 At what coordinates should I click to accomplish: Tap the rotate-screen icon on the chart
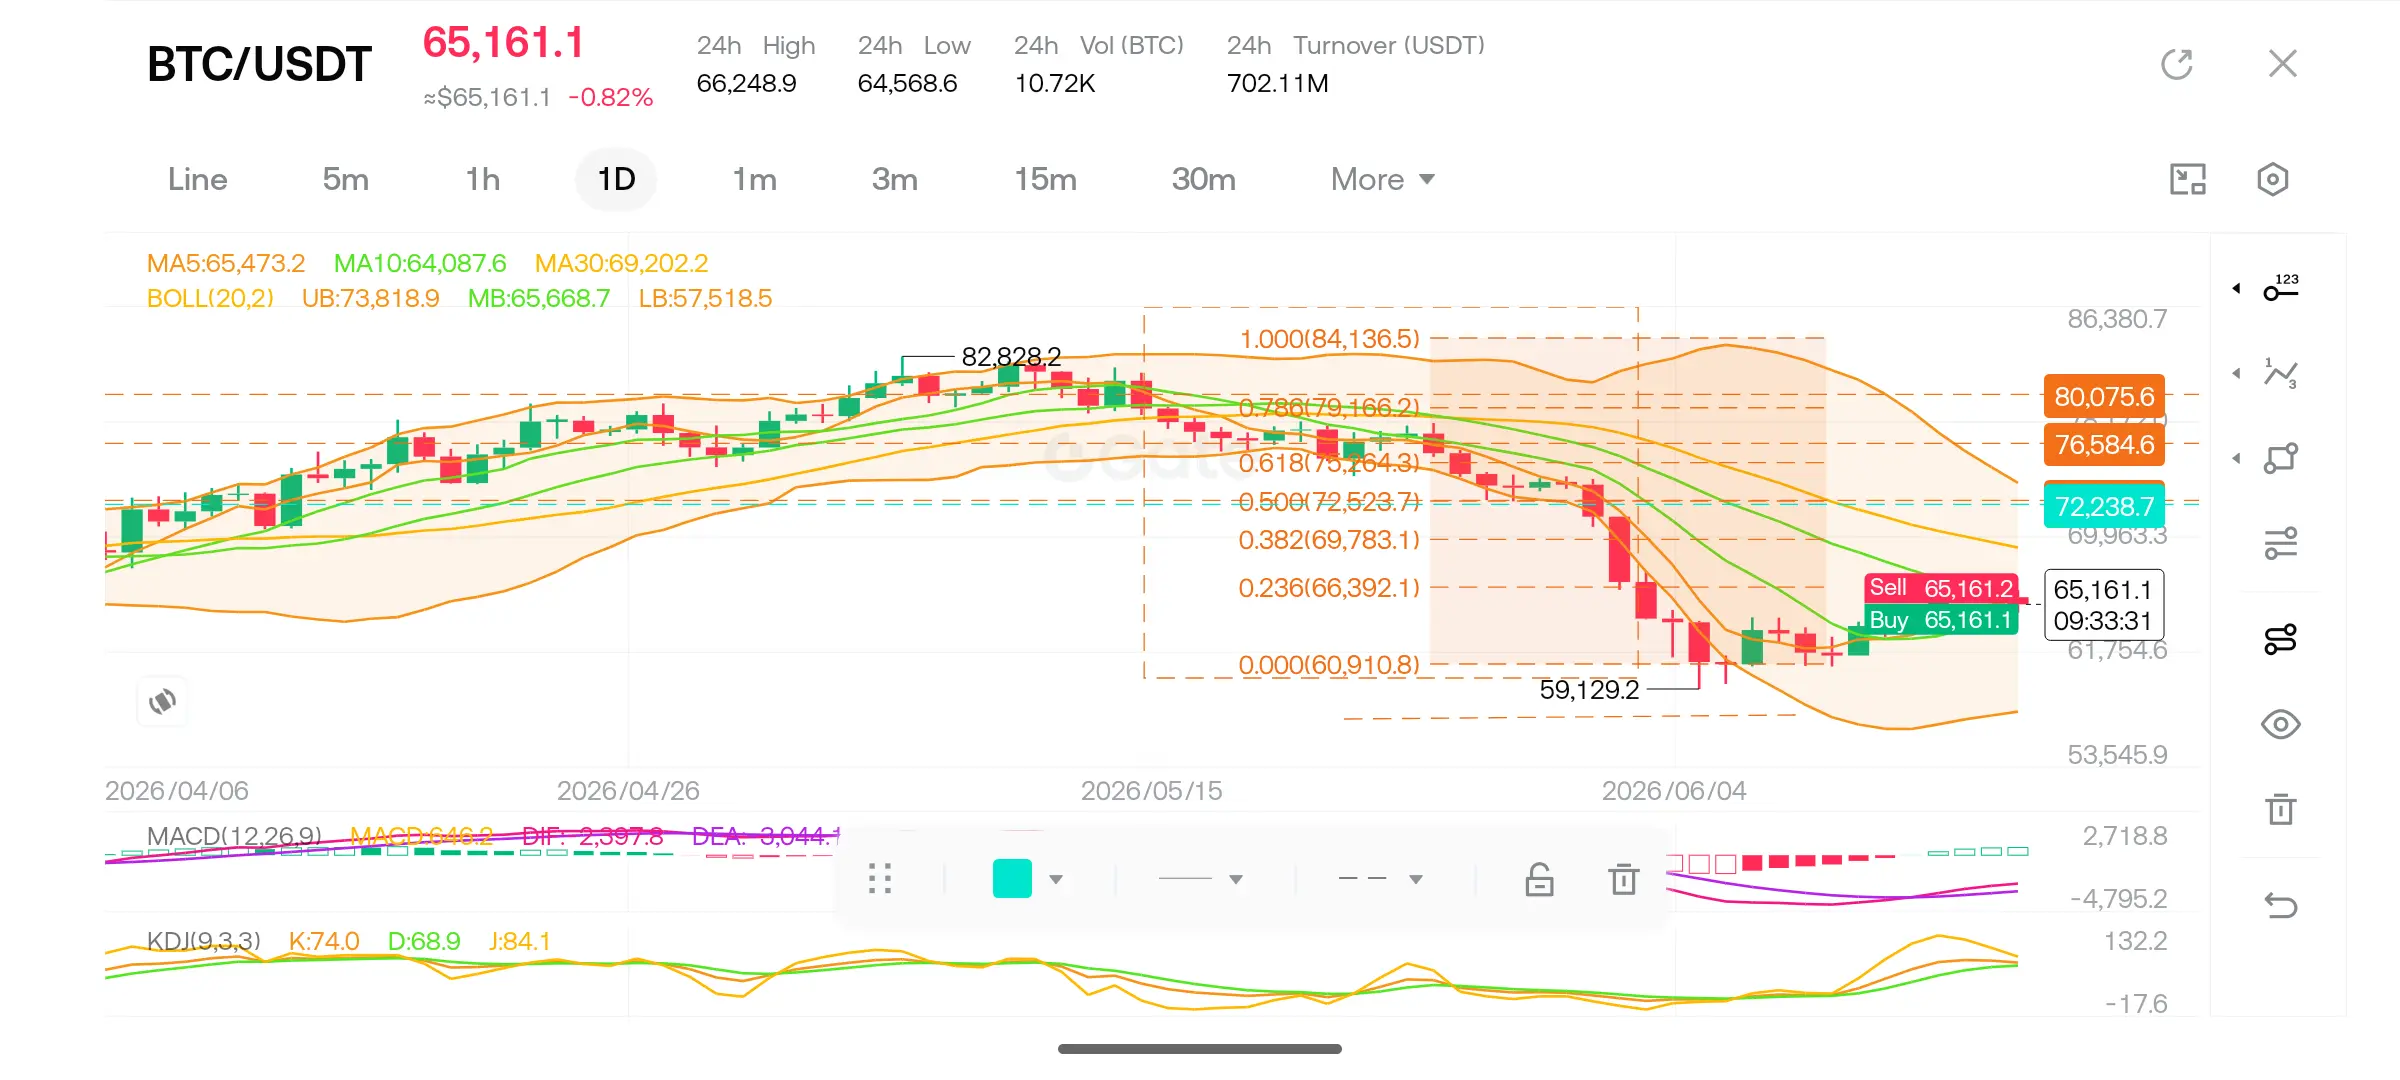tap(162, 702)
